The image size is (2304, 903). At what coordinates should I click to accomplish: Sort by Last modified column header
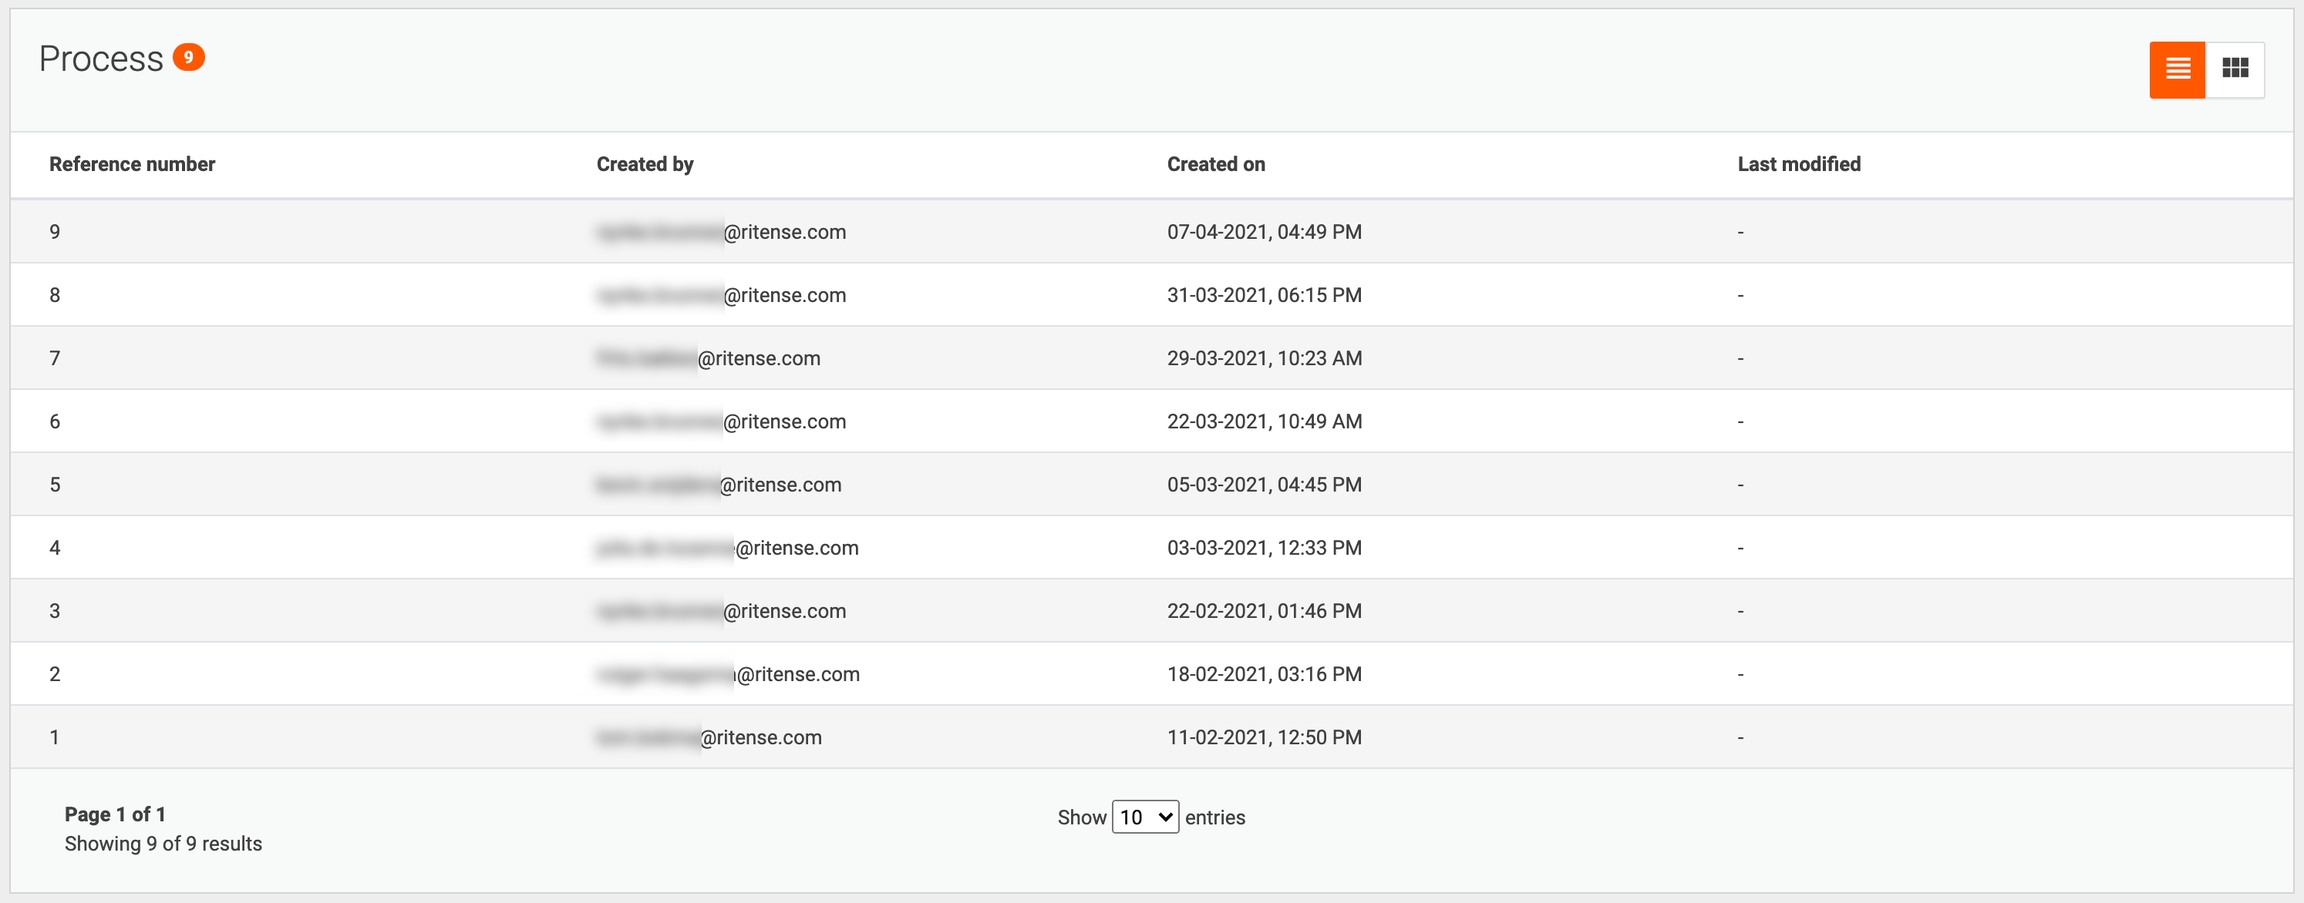click(1798, 164)
